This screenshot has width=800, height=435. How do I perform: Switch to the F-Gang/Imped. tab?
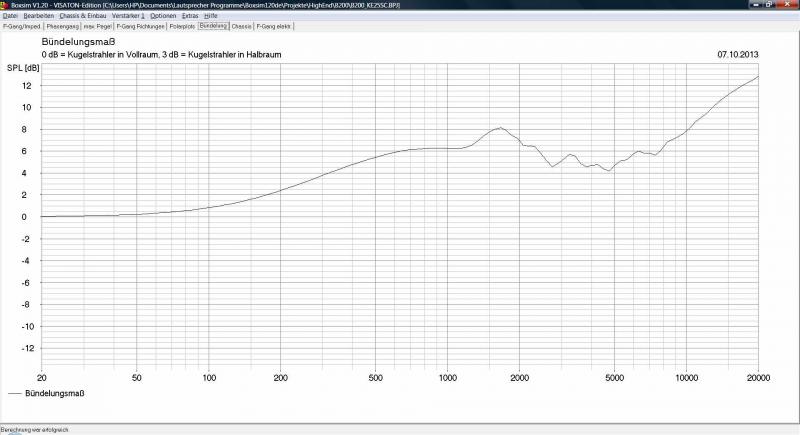[x=22, y=26]
